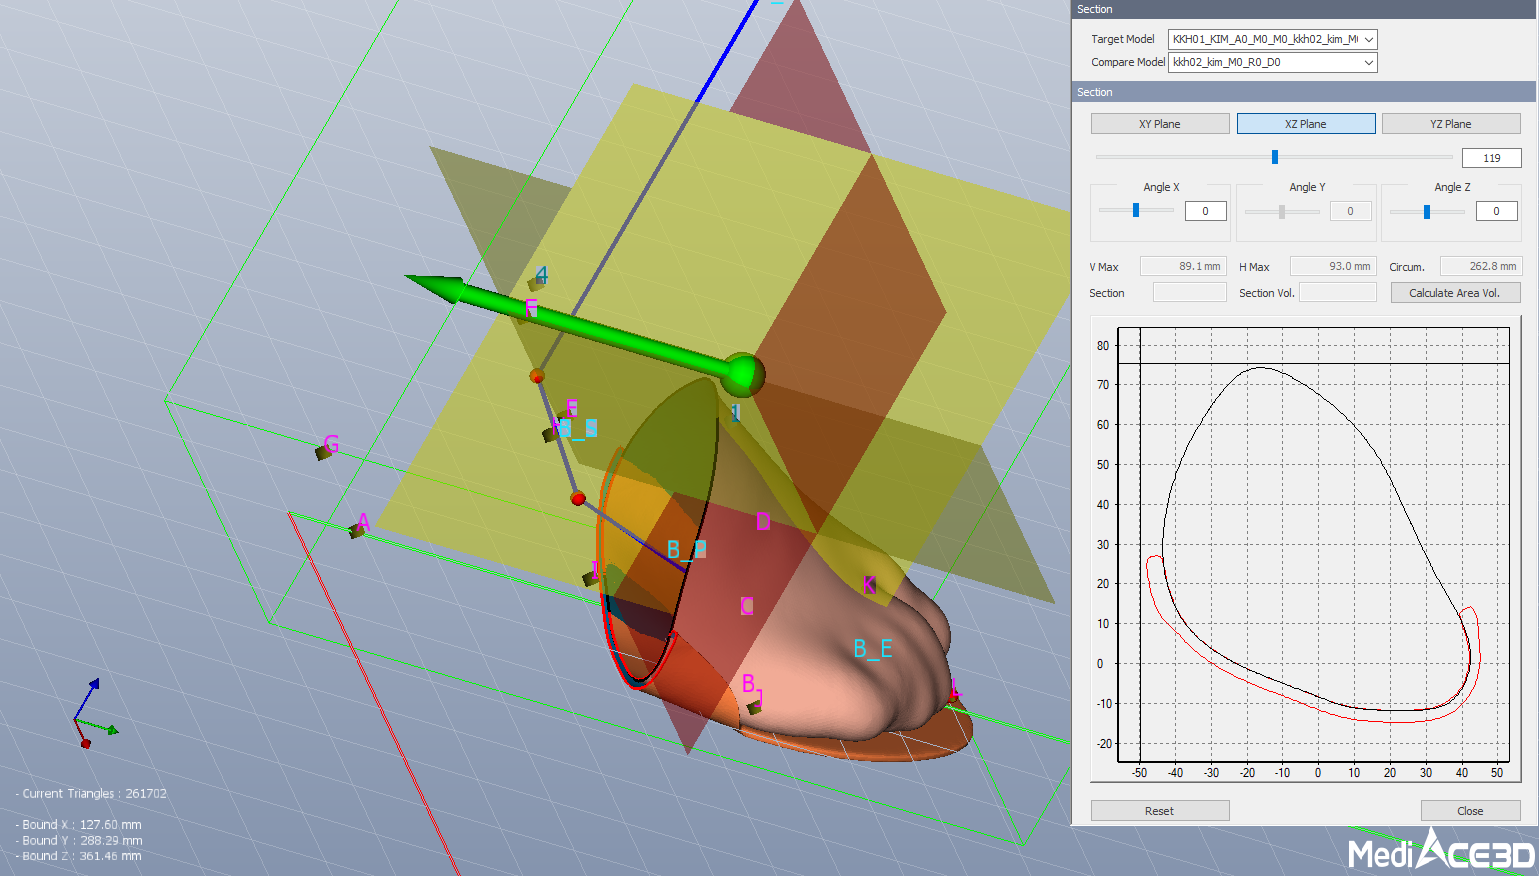Click the landmark marker labeled 4
Screen dimensions: 1539x876
click(x=536, y=283)
